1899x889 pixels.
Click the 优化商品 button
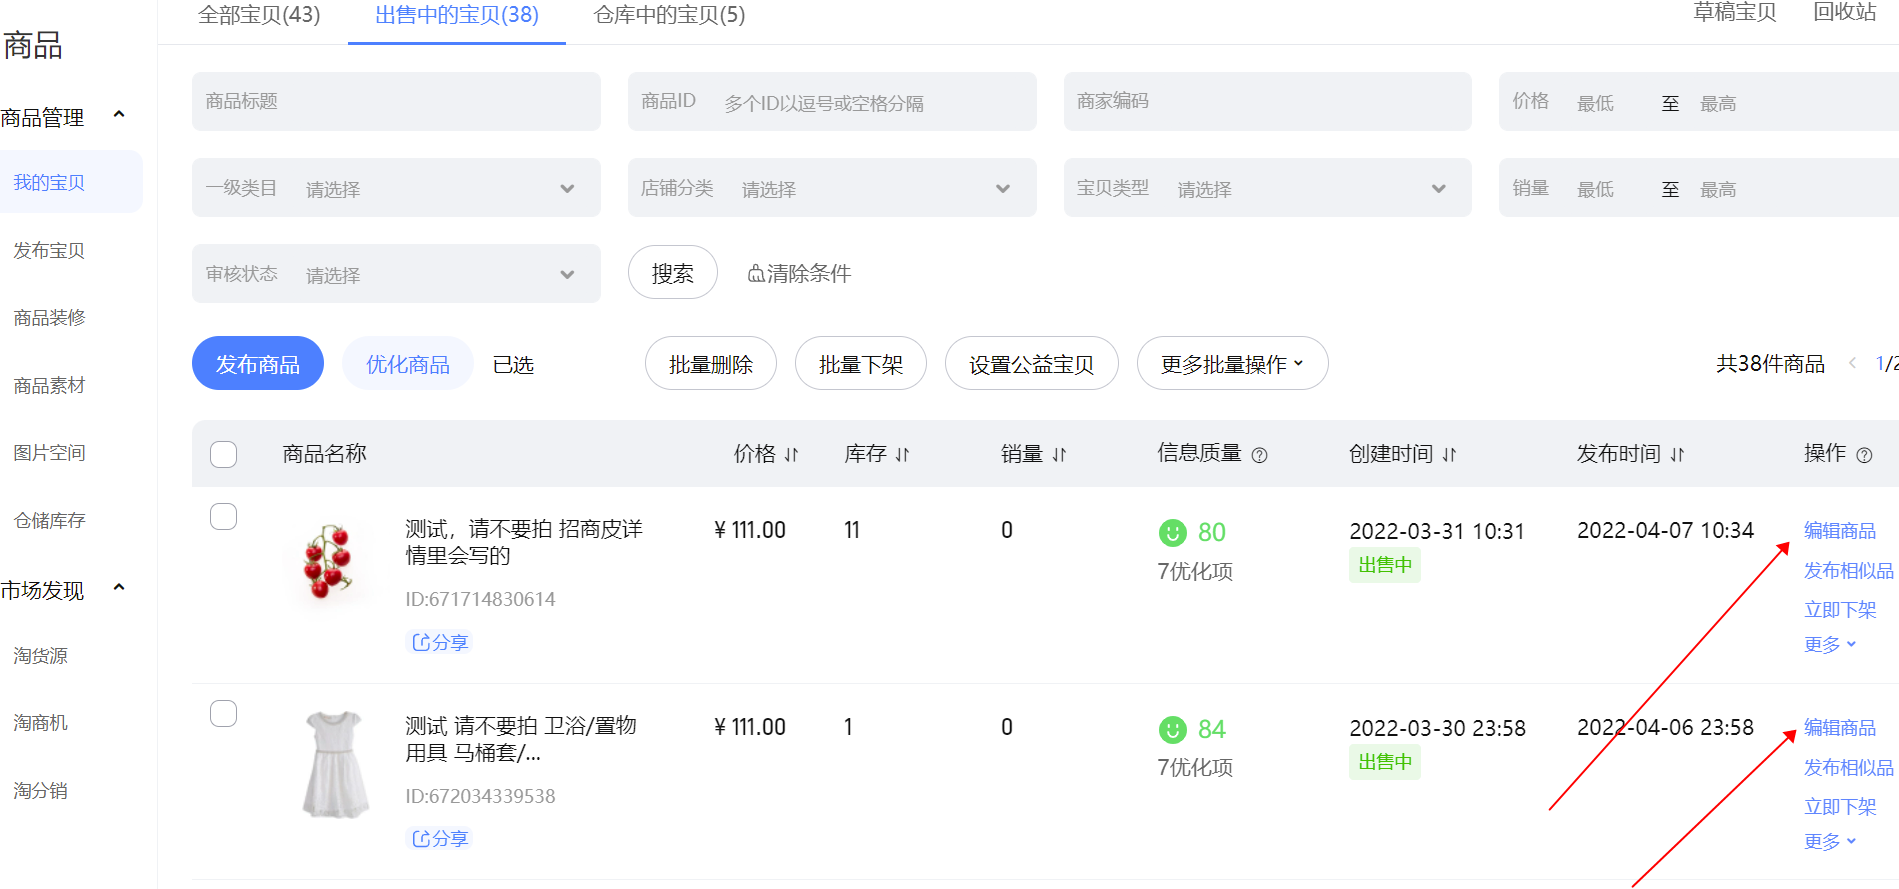tap(408, 364)
